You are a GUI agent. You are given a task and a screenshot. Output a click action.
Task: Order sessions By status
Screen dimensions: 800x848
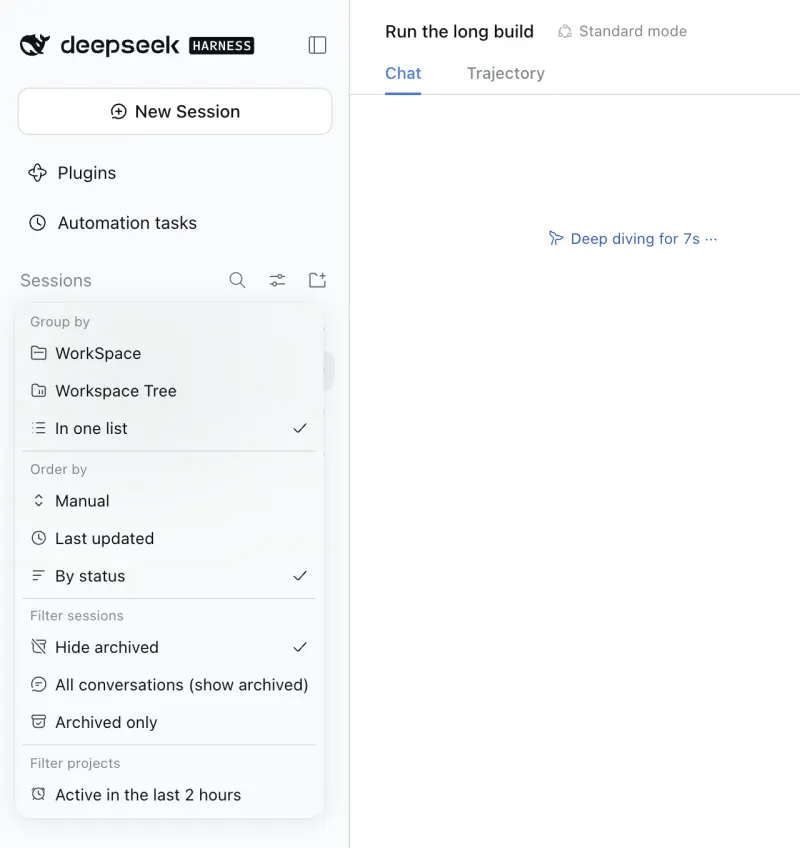(x=169, y=576)
